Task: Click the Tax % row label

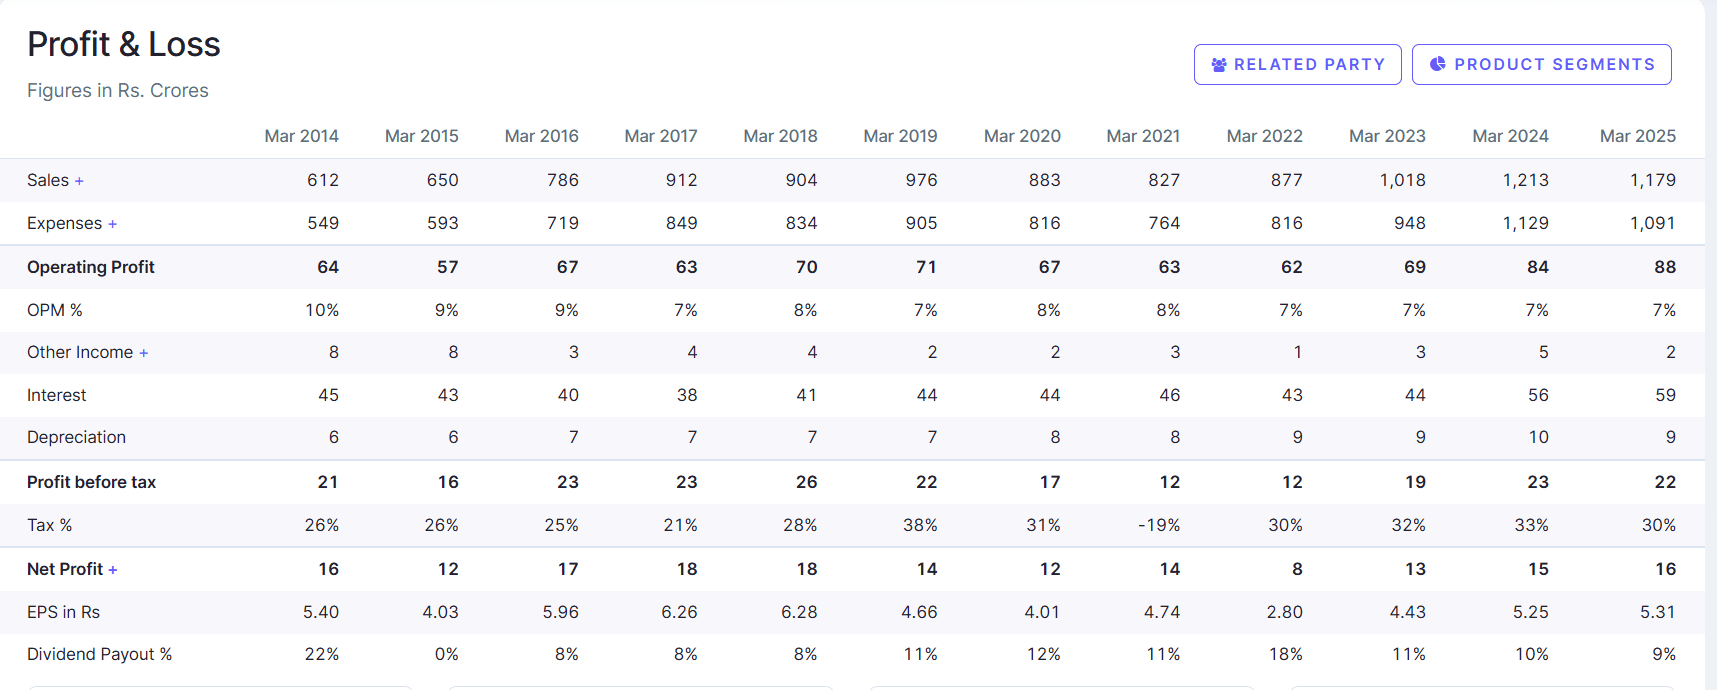Action: tap(50, 524)
